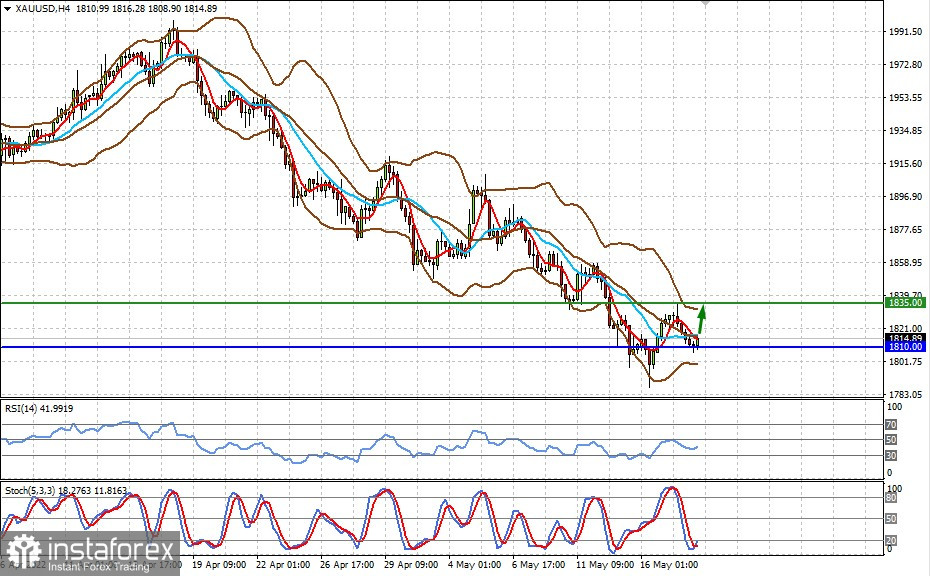Click the 50 level on Stochastic scale
This screenshot has width=931, height=576.
(891, 519)
